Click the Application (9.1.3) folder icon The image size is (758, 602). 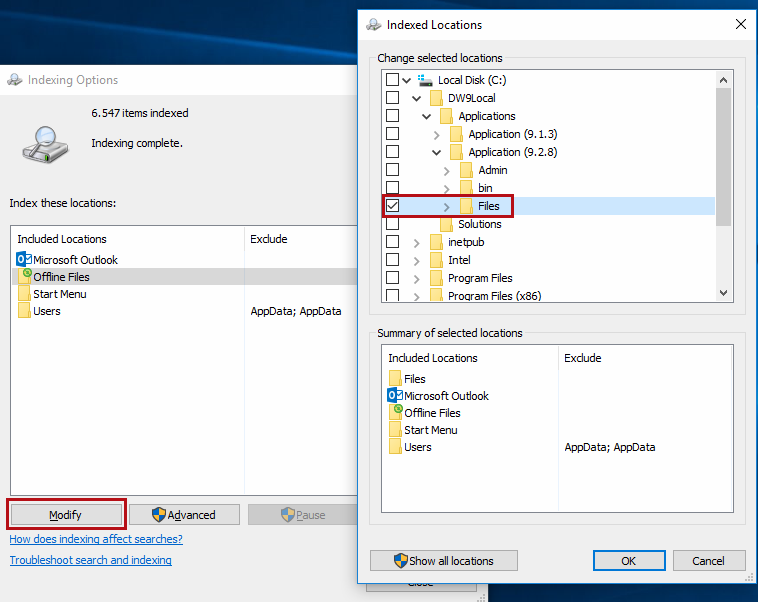point(456,134)
